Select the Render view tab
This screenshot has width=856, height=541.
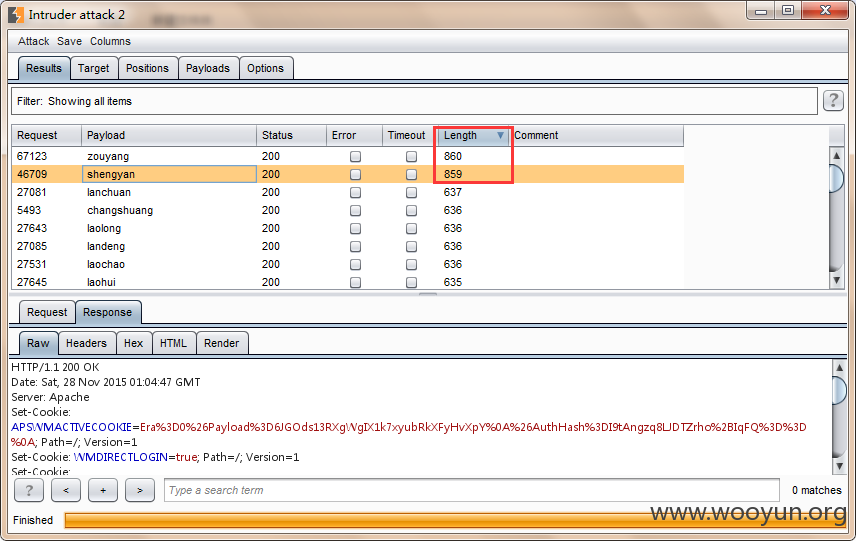[222, 343]
